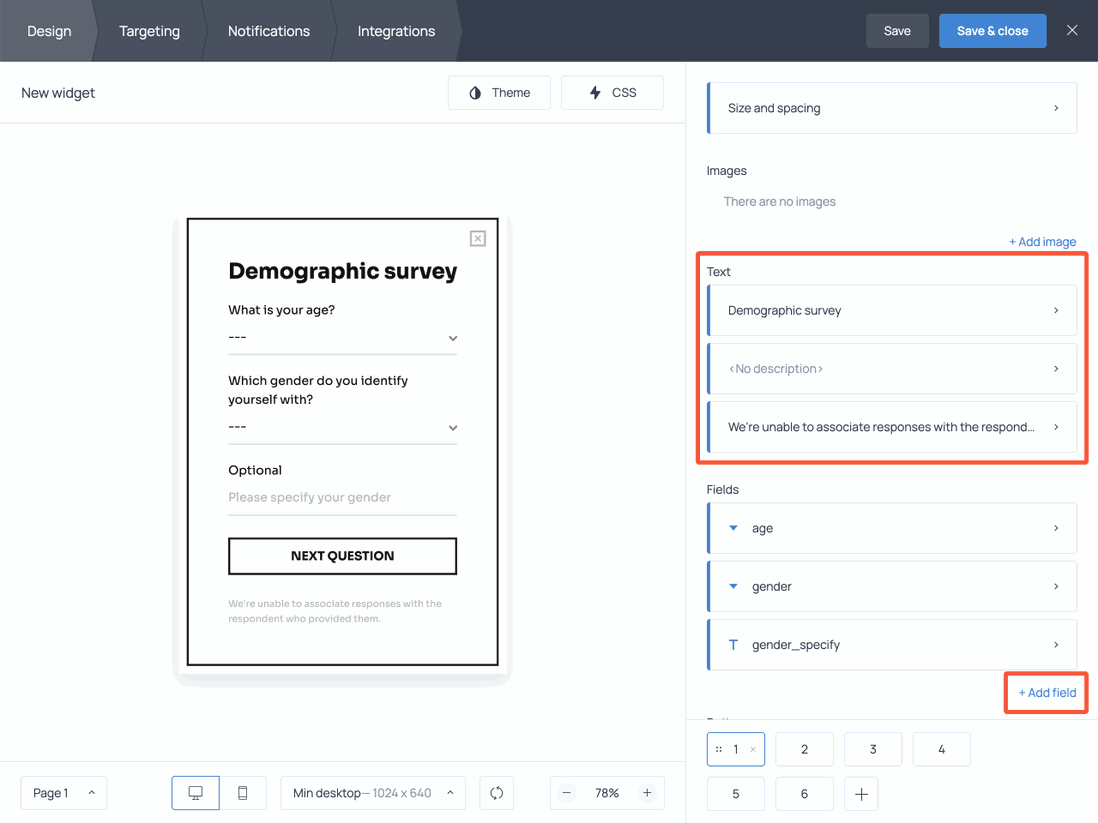Click the zoom in plus icon
The image size is (1098, 823).
coord(648,792)
